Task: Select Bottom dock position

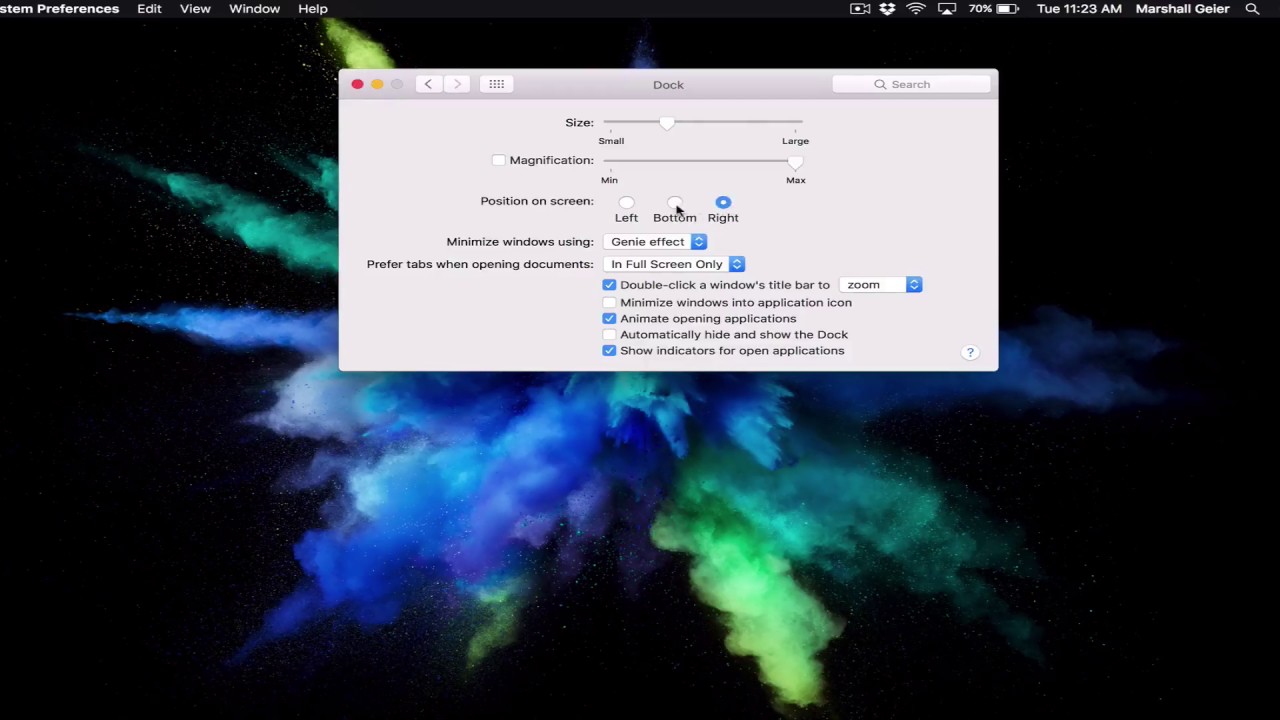Action: point(675,202)
